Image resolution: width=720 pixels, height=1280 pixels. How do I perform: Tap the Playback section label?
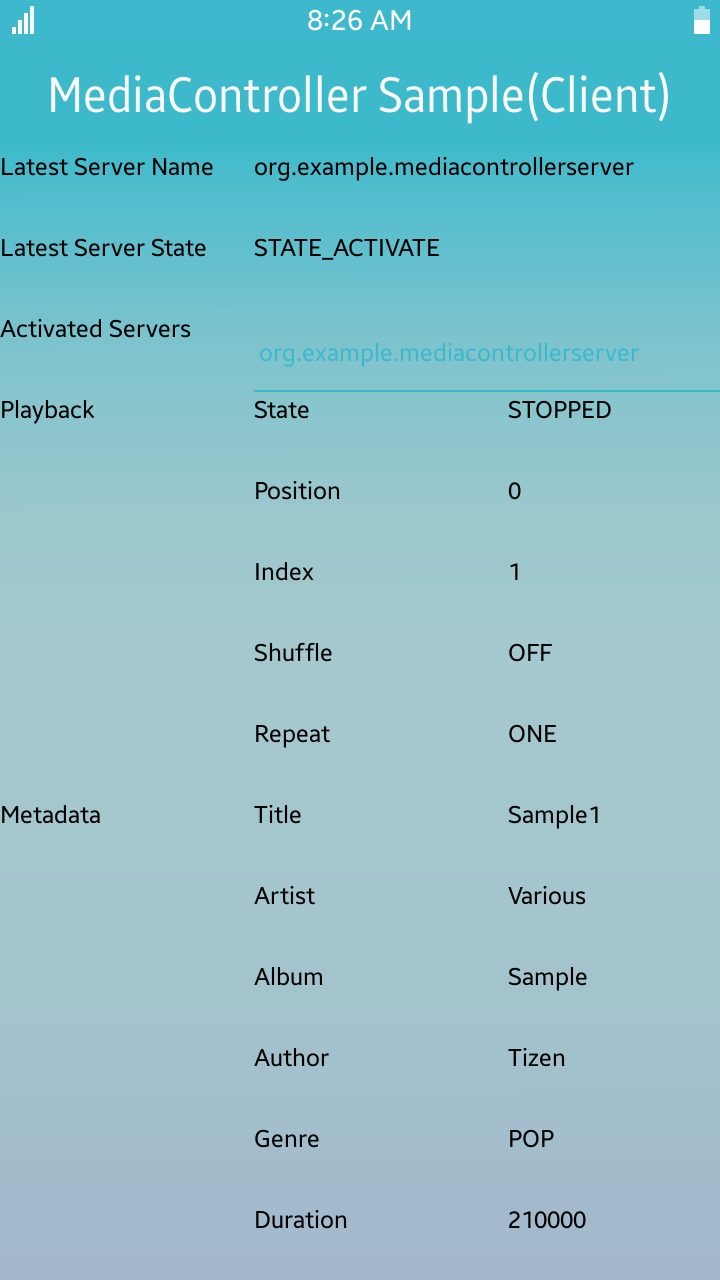pyautogui.click(x=48, y=410)
